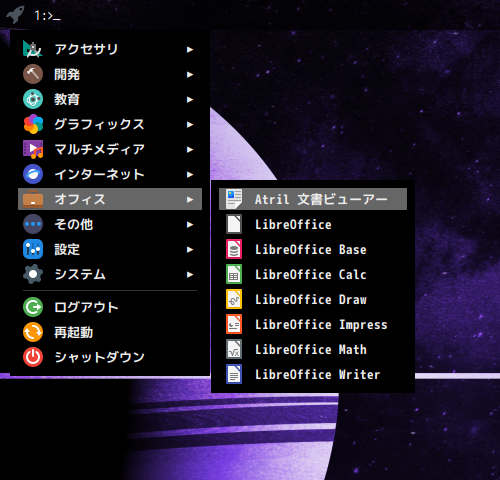Click the LibreOffice Impress icon

234,324
